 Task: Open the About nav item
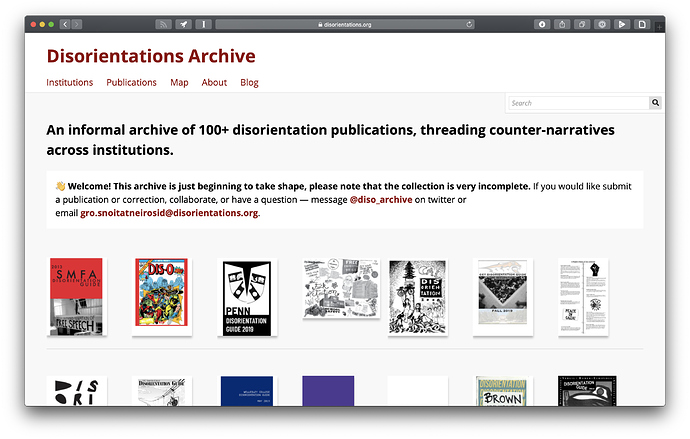[214, 82]
